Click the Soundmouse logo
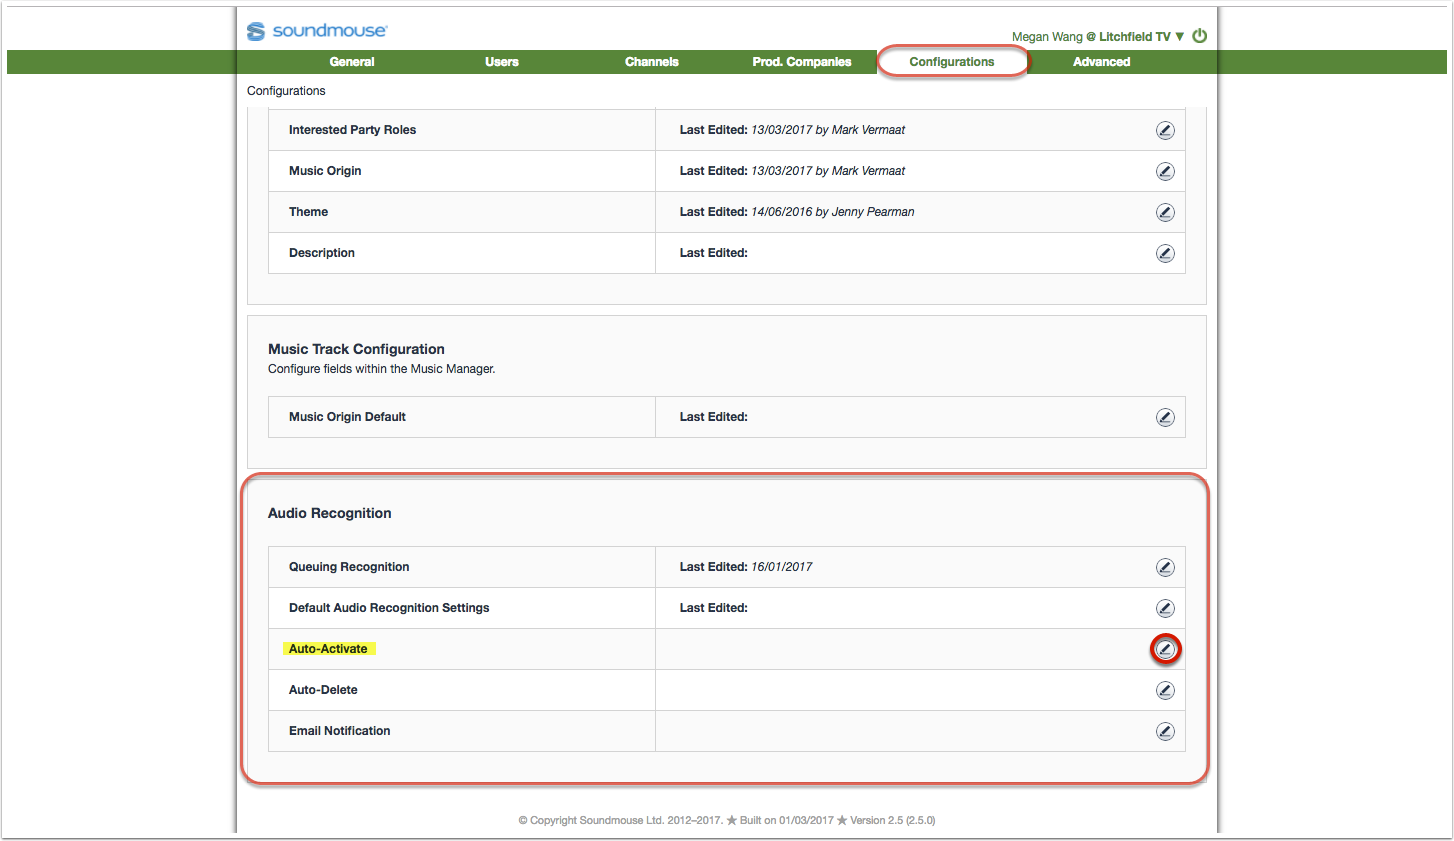This screenshot has width=1454, height=841. 317,31
